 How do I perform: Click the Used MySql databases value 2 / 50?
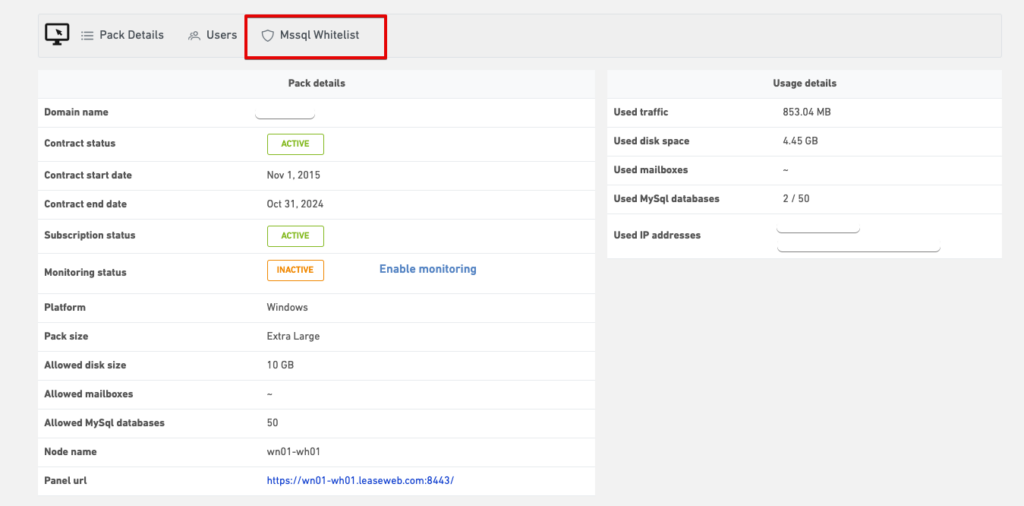pyautogui.click(x=795, y=198)
